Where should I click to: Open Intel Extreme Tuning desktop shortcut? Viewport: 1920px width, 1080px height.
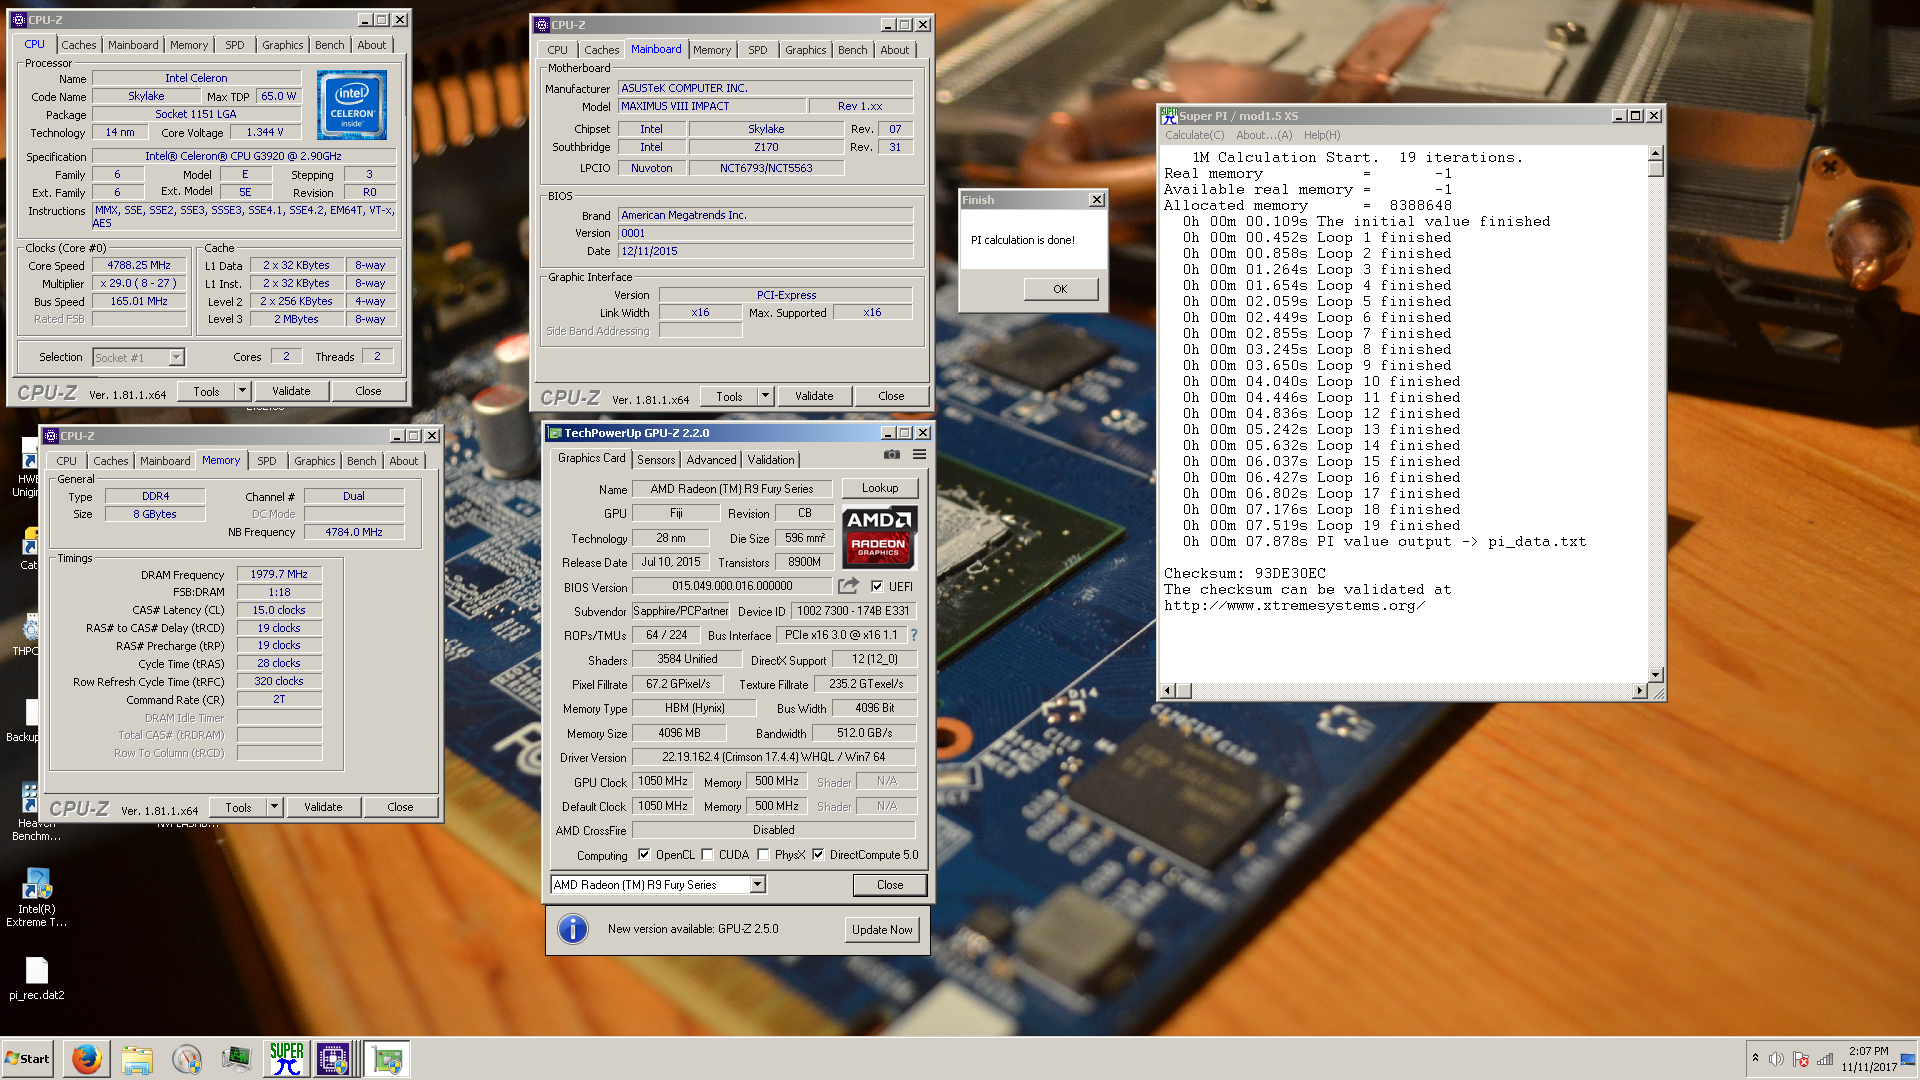(37, 897)
